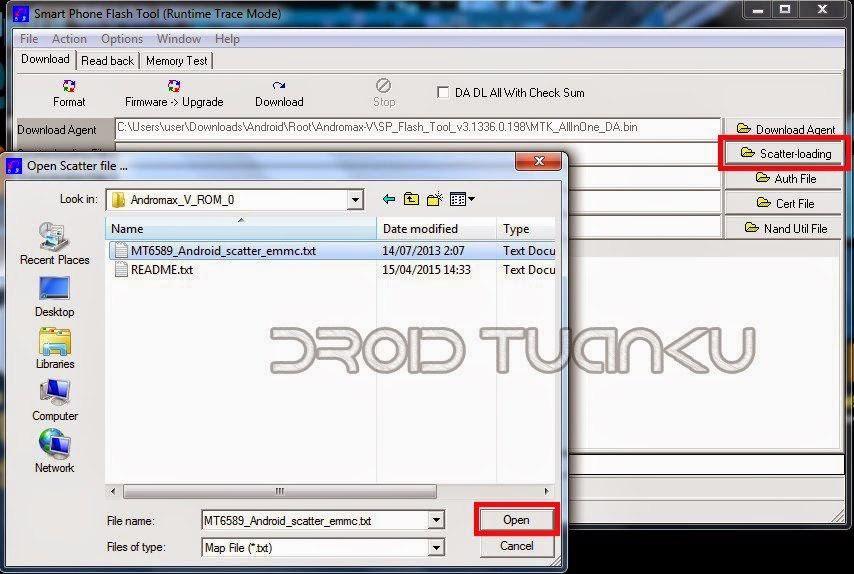Open Desktop in the places sidebar

click(x=54, y=297)
